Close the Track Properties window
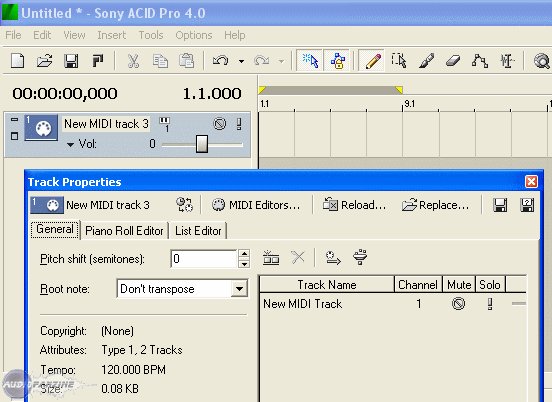 pyautogui.click(x=531, y=182)
